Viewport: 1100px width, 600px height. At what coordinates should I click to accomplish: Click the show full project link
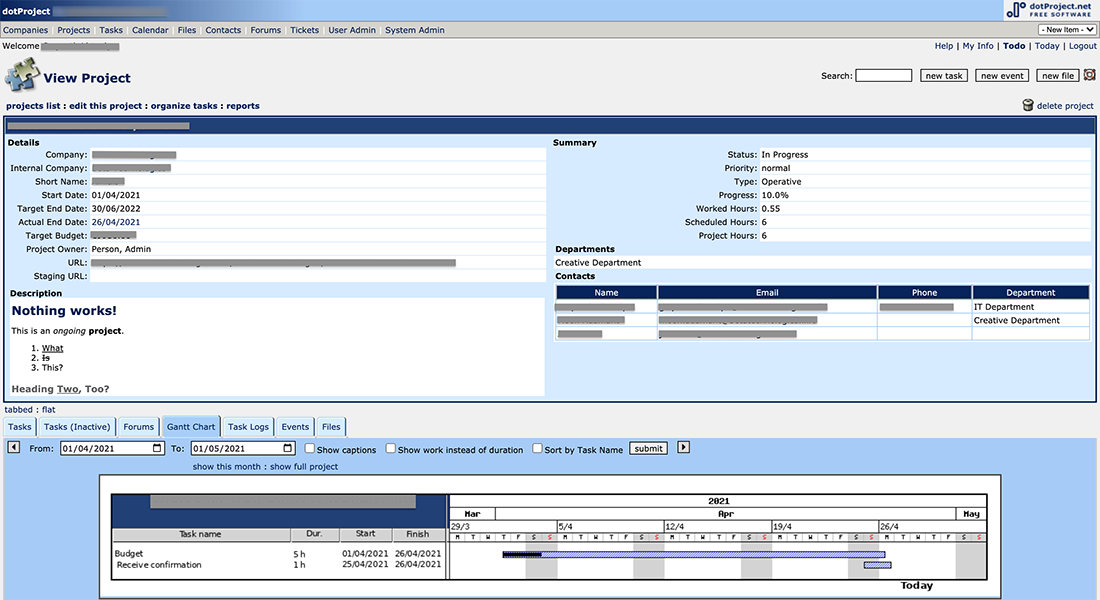tap(304, 467)
